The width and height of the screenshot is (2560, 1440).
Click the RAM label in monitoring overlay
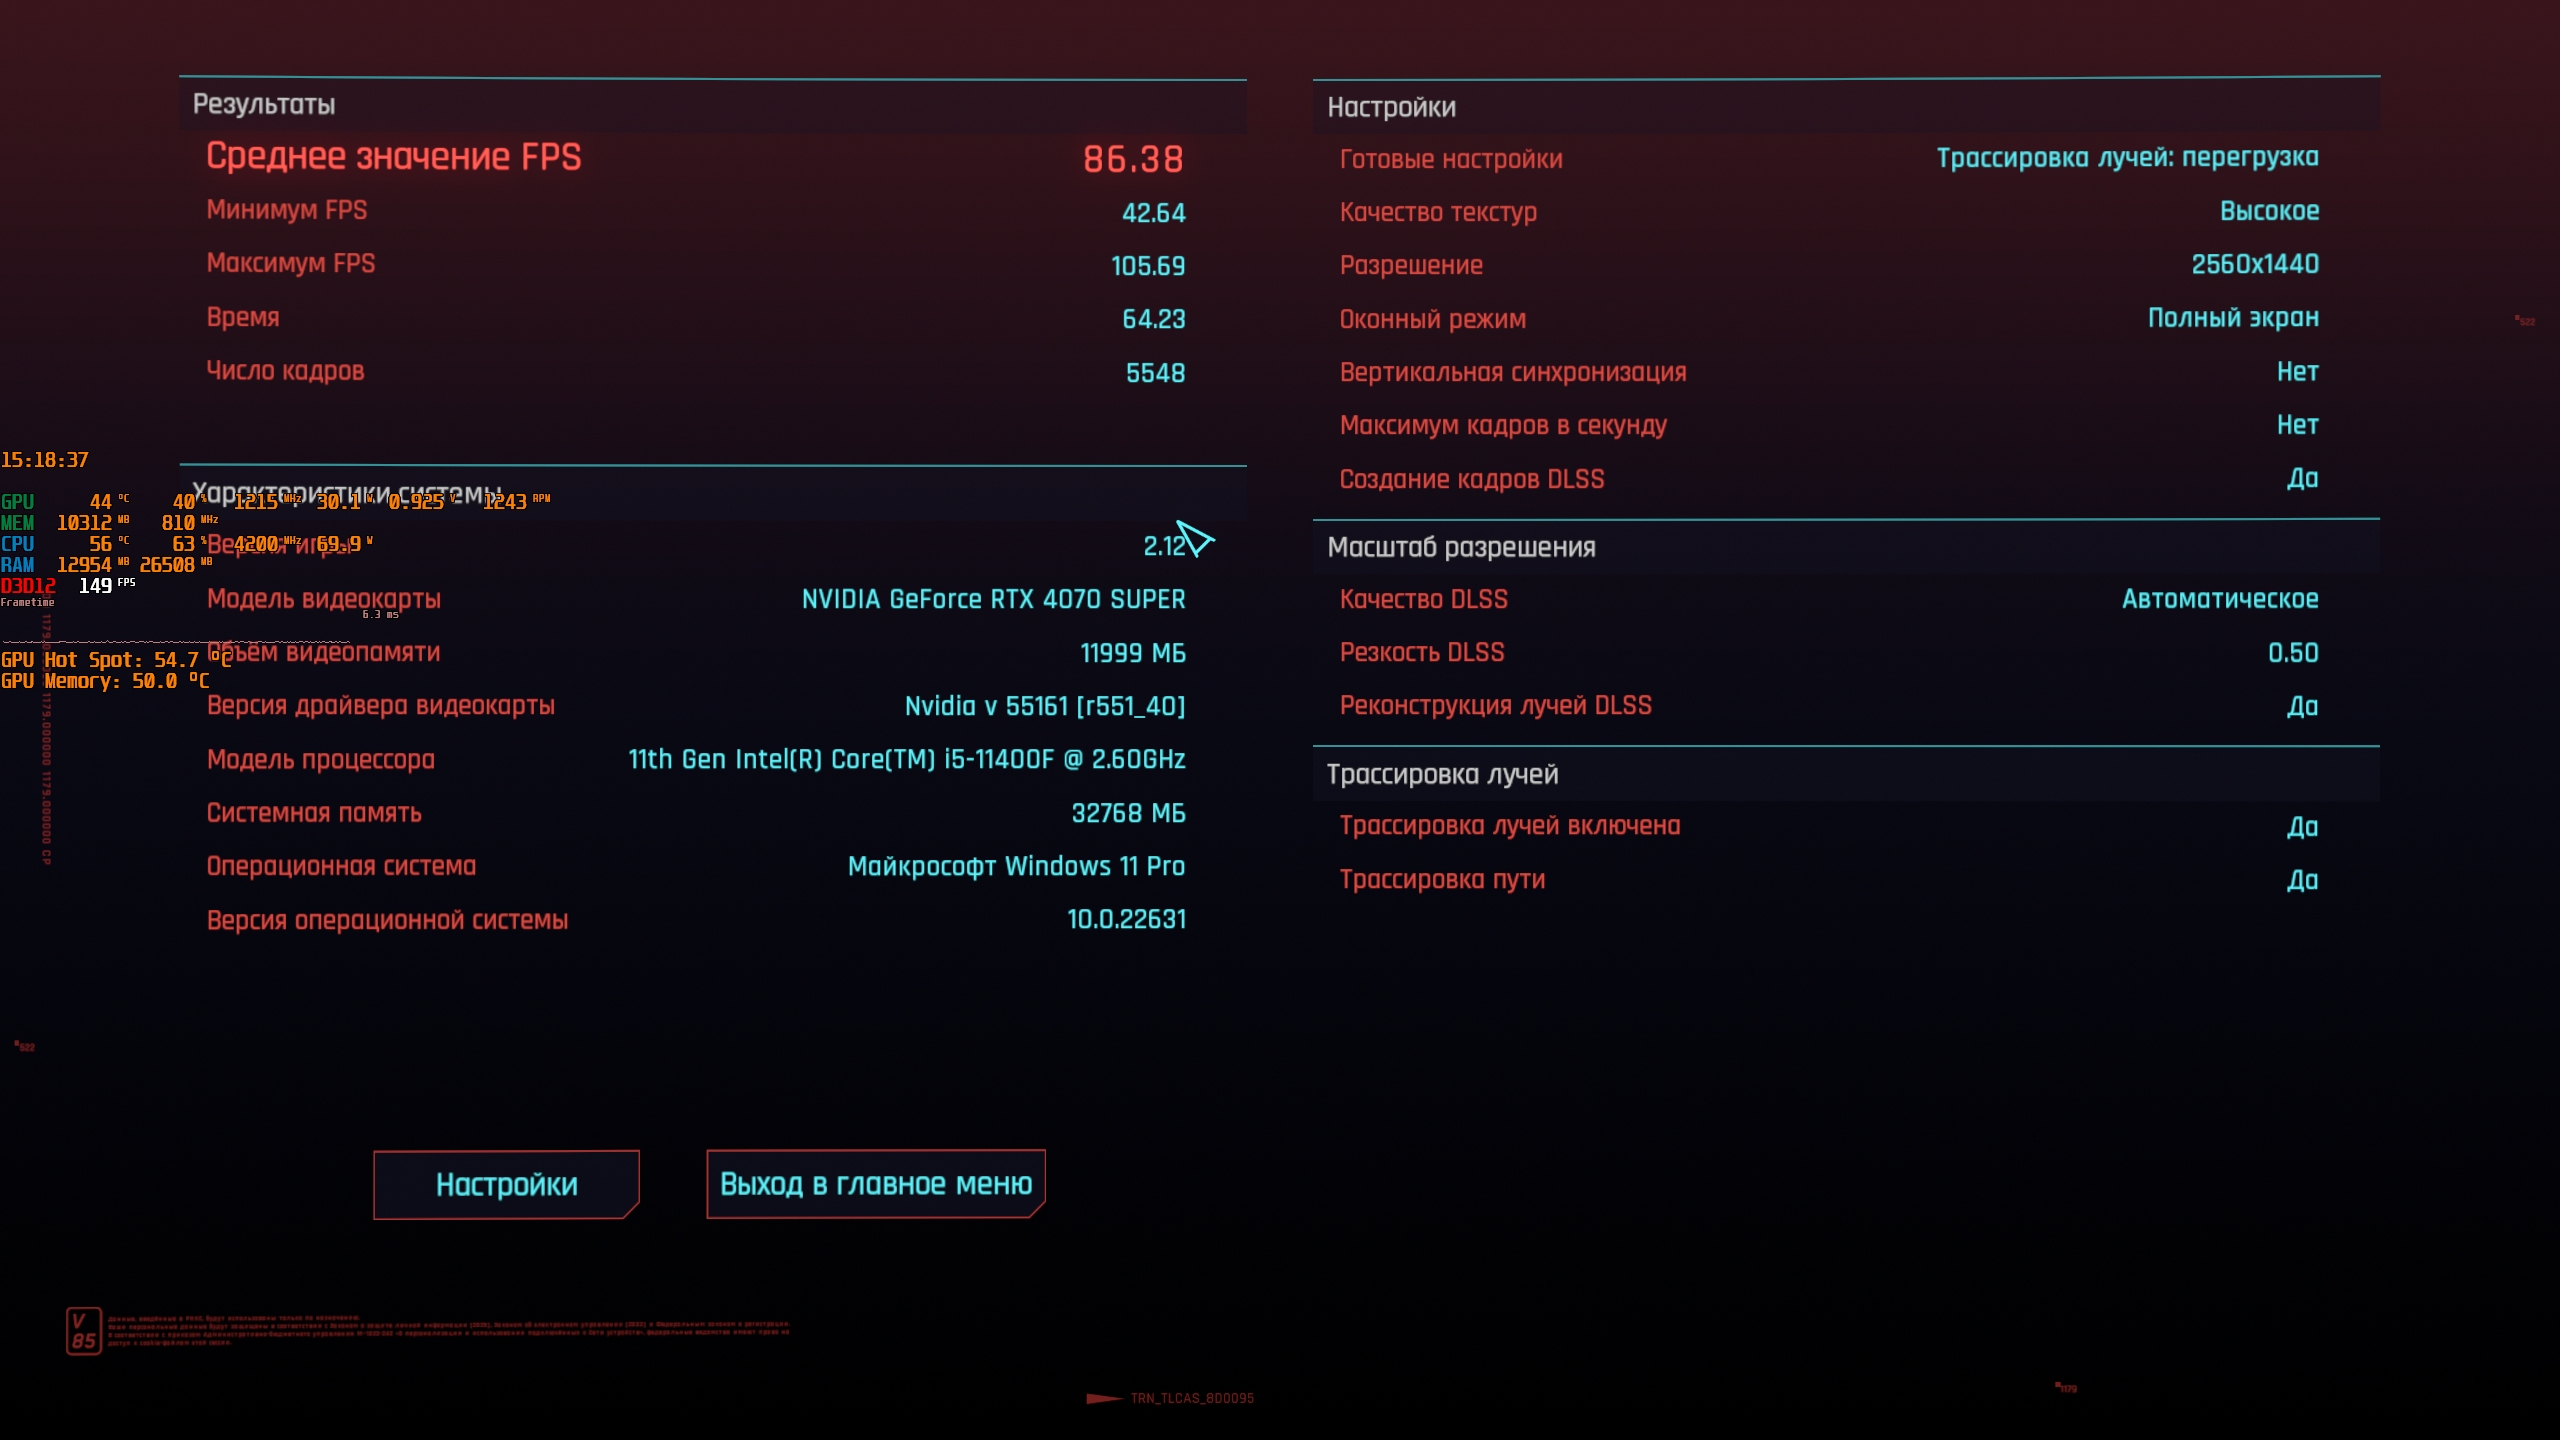click(x=18, y=565)
